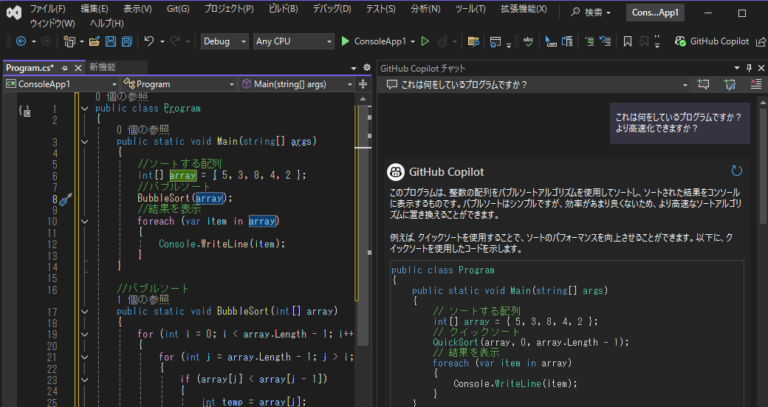This screenshot has height=407, width=768.
Task: Click the screwdriver quick actions icon on line 8
Action: click(x=66, y=199)
